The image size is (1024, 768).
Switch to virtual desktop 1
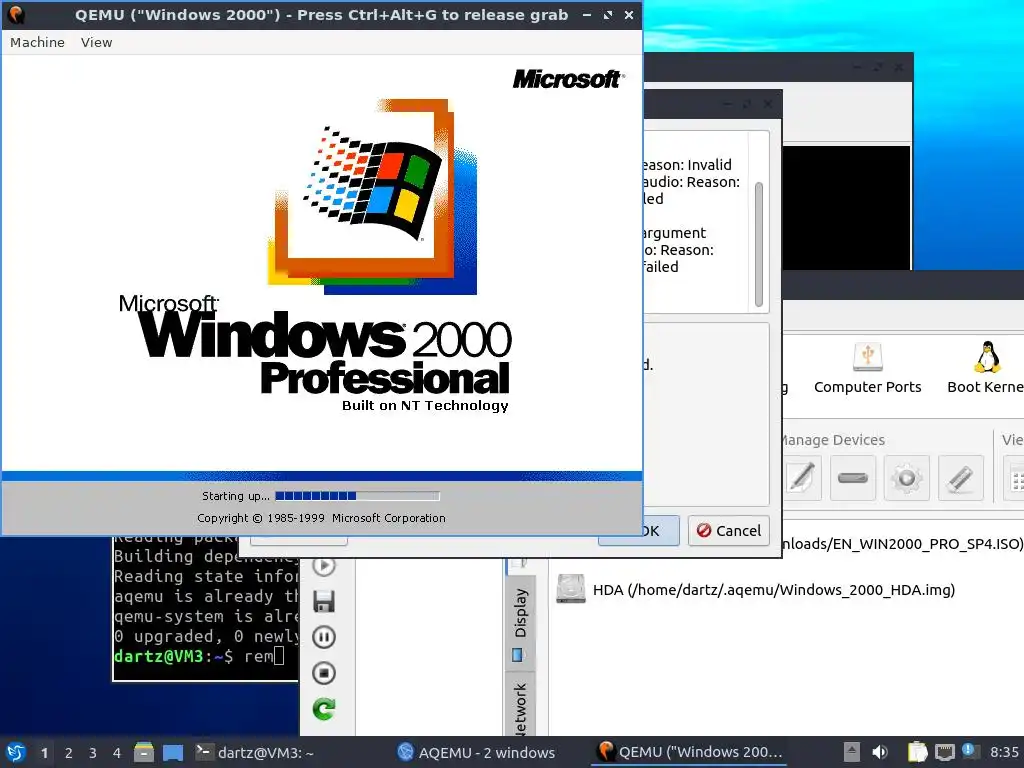point(44,753)
